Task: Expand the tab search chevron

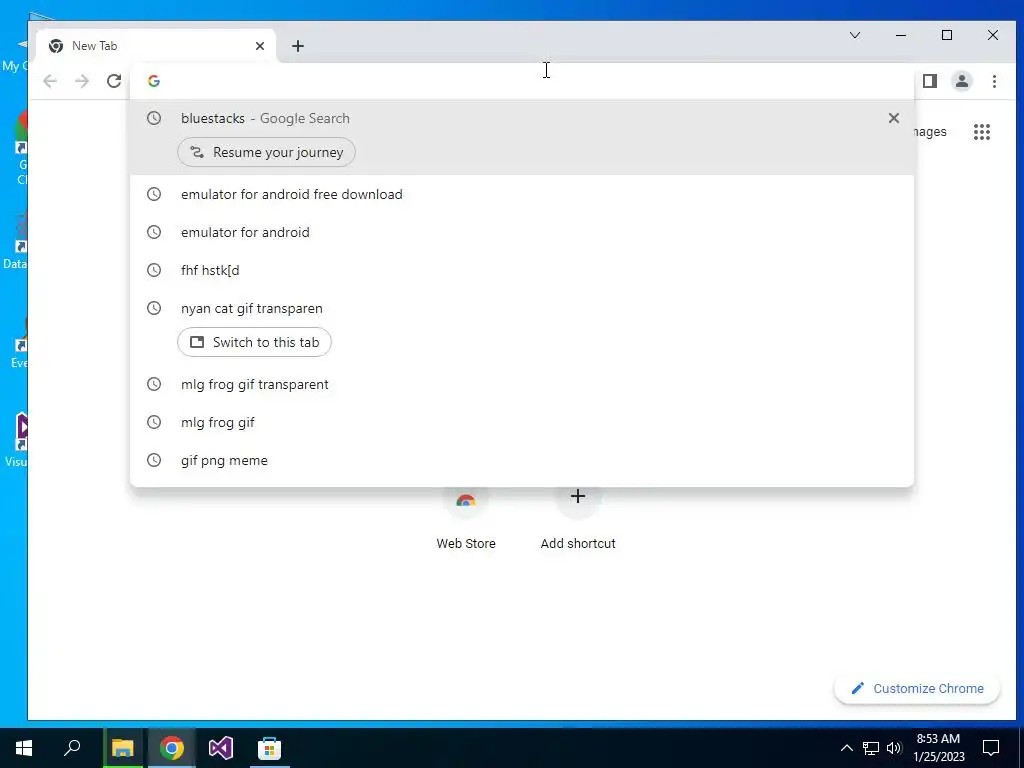Action: point(855,35)
